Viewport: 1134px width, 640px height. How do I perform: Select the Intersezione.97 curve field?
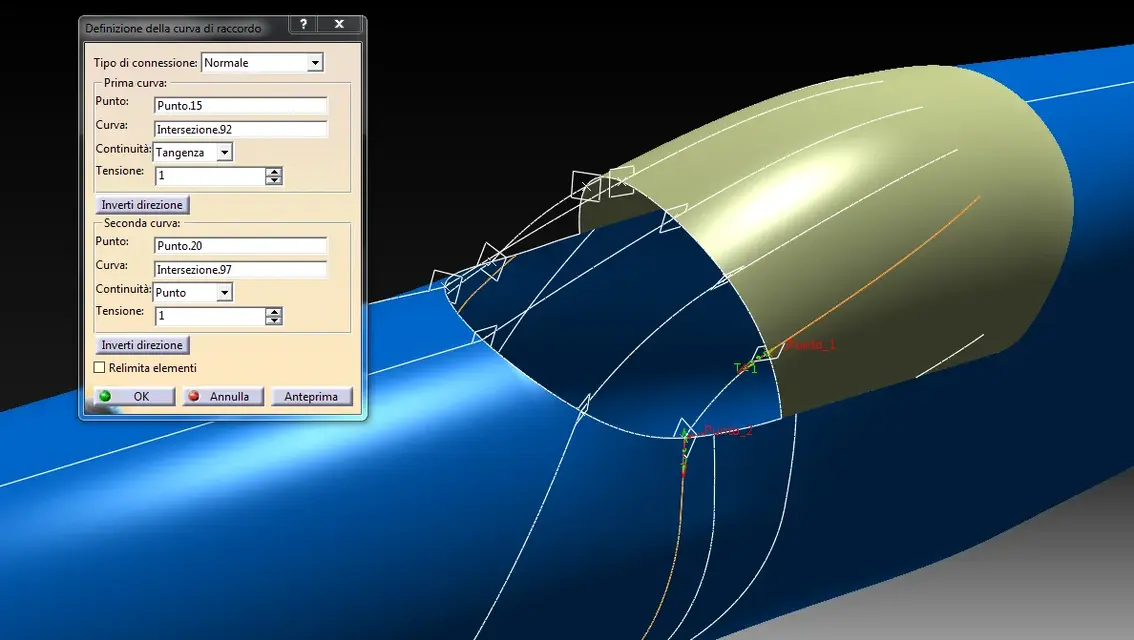coord(241,270)
